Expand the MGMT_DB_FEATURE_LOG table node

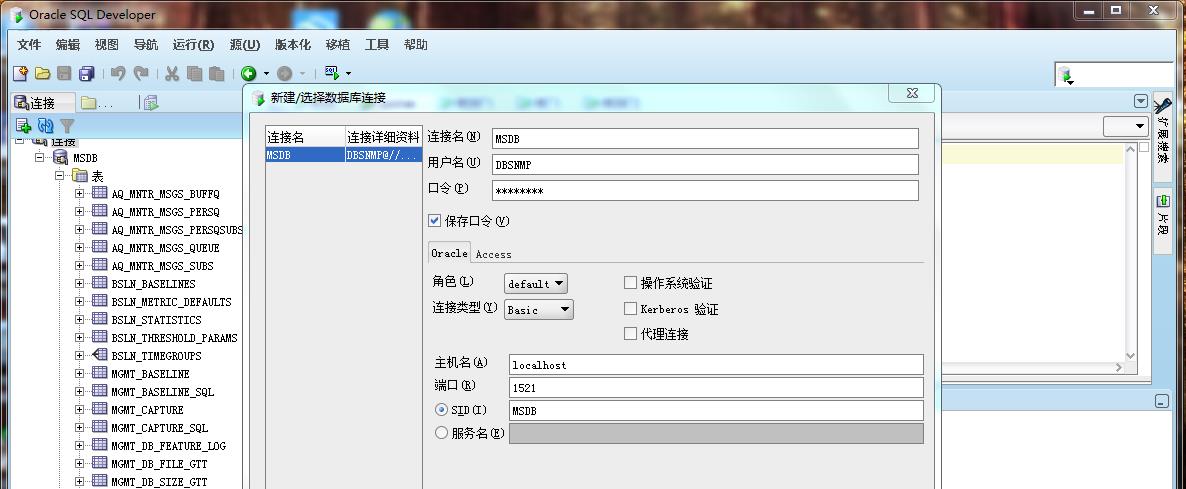[x=79, y=446]
